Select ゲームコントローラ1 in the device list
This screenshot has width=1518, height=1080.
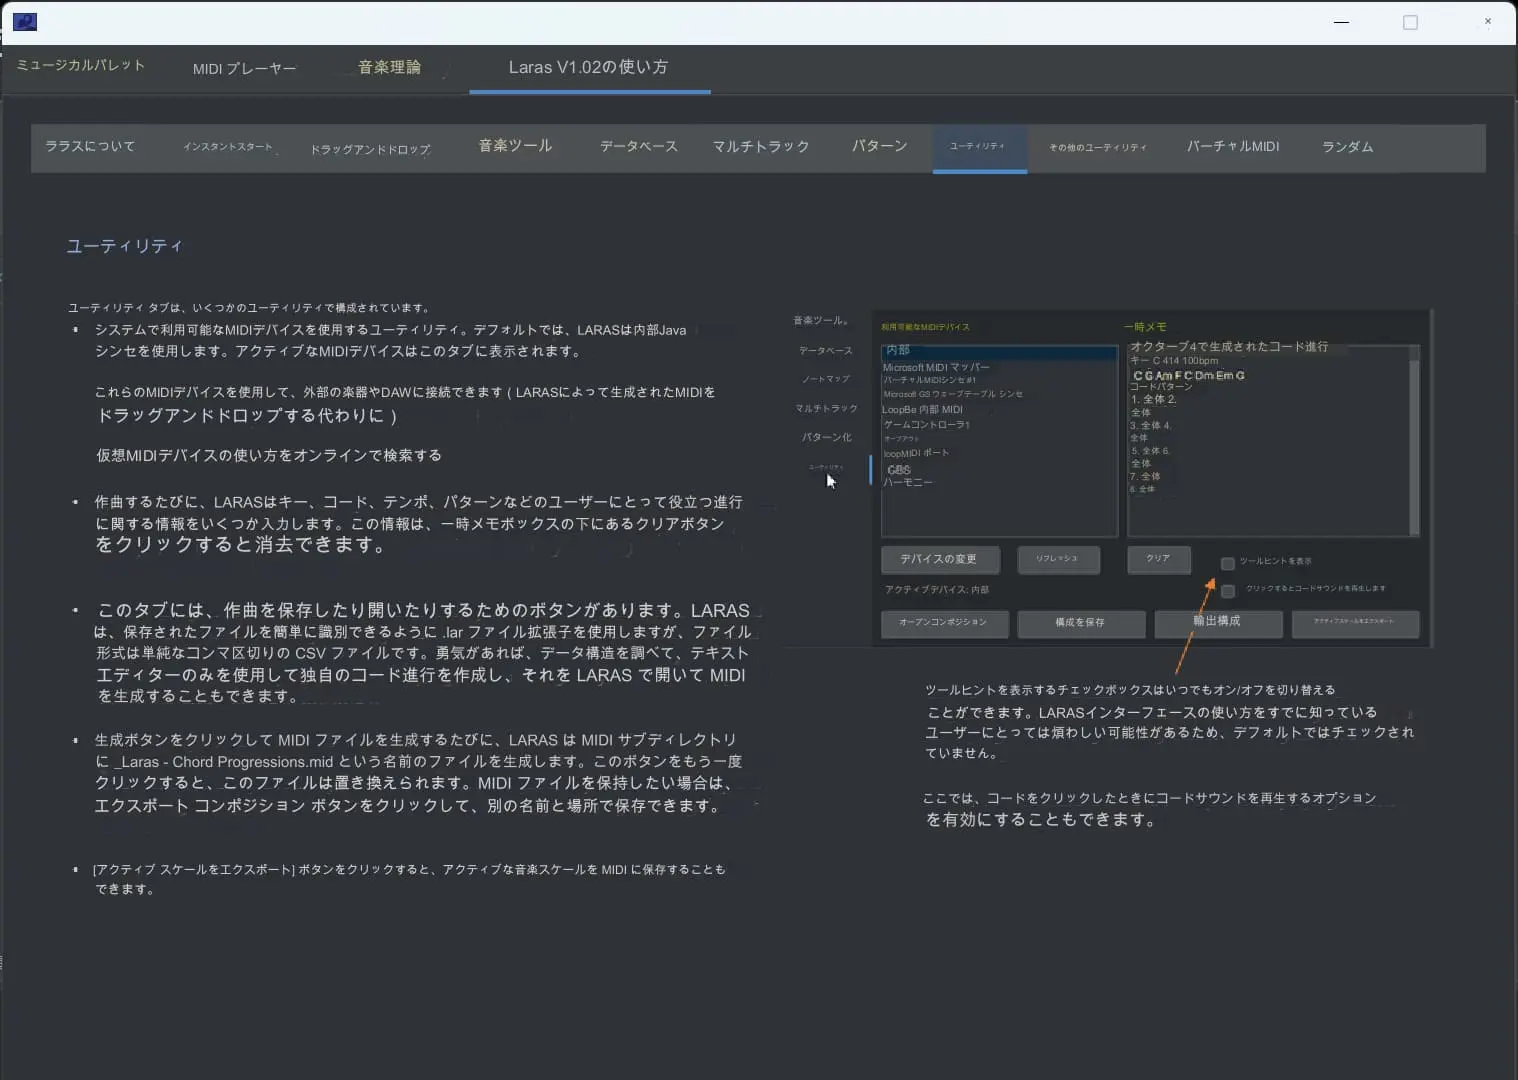927,425
